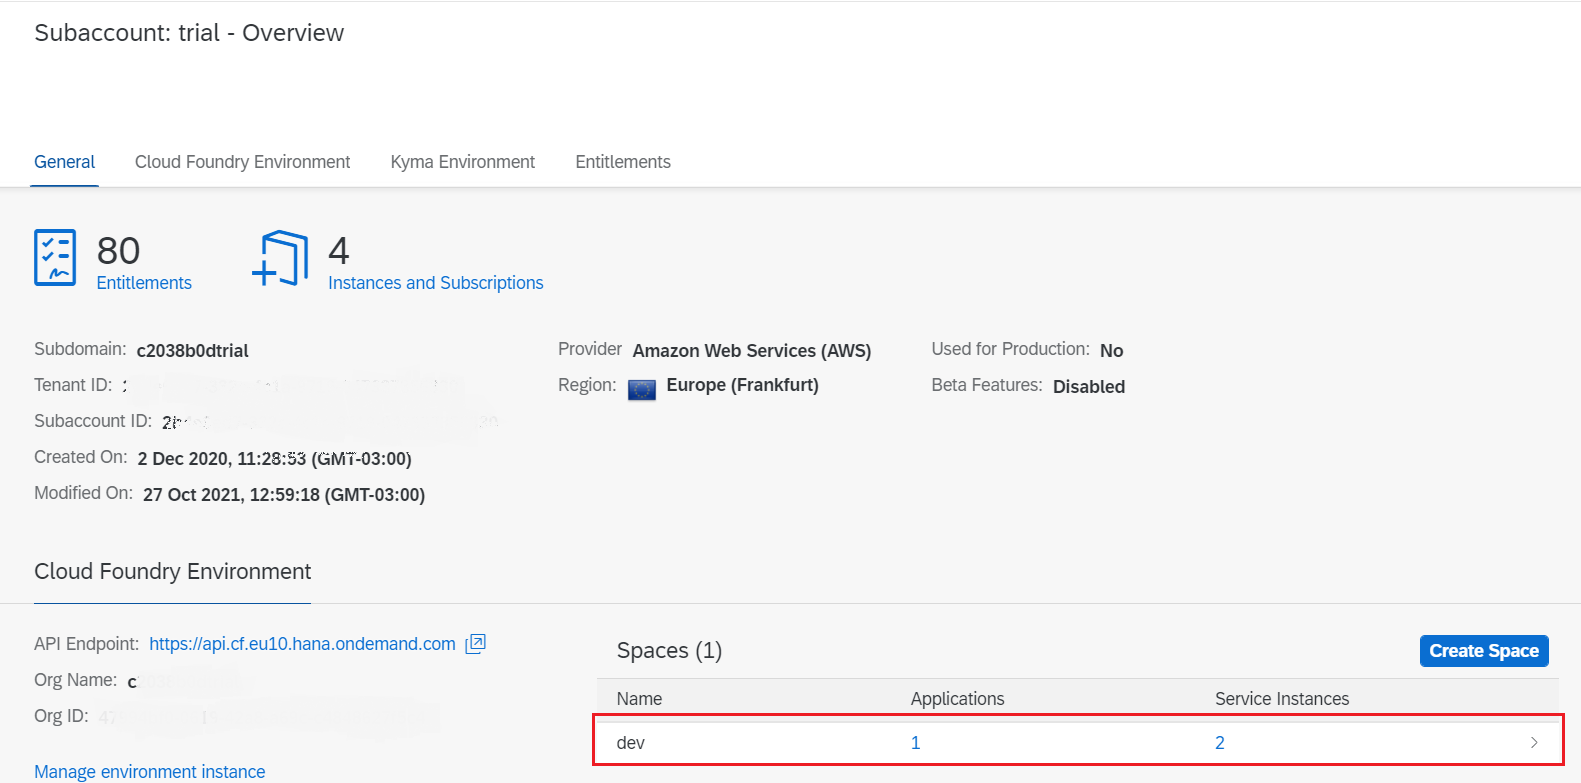Click Beta Features value Disabled
This screenshot has height=783, width=1581.
1089,387
